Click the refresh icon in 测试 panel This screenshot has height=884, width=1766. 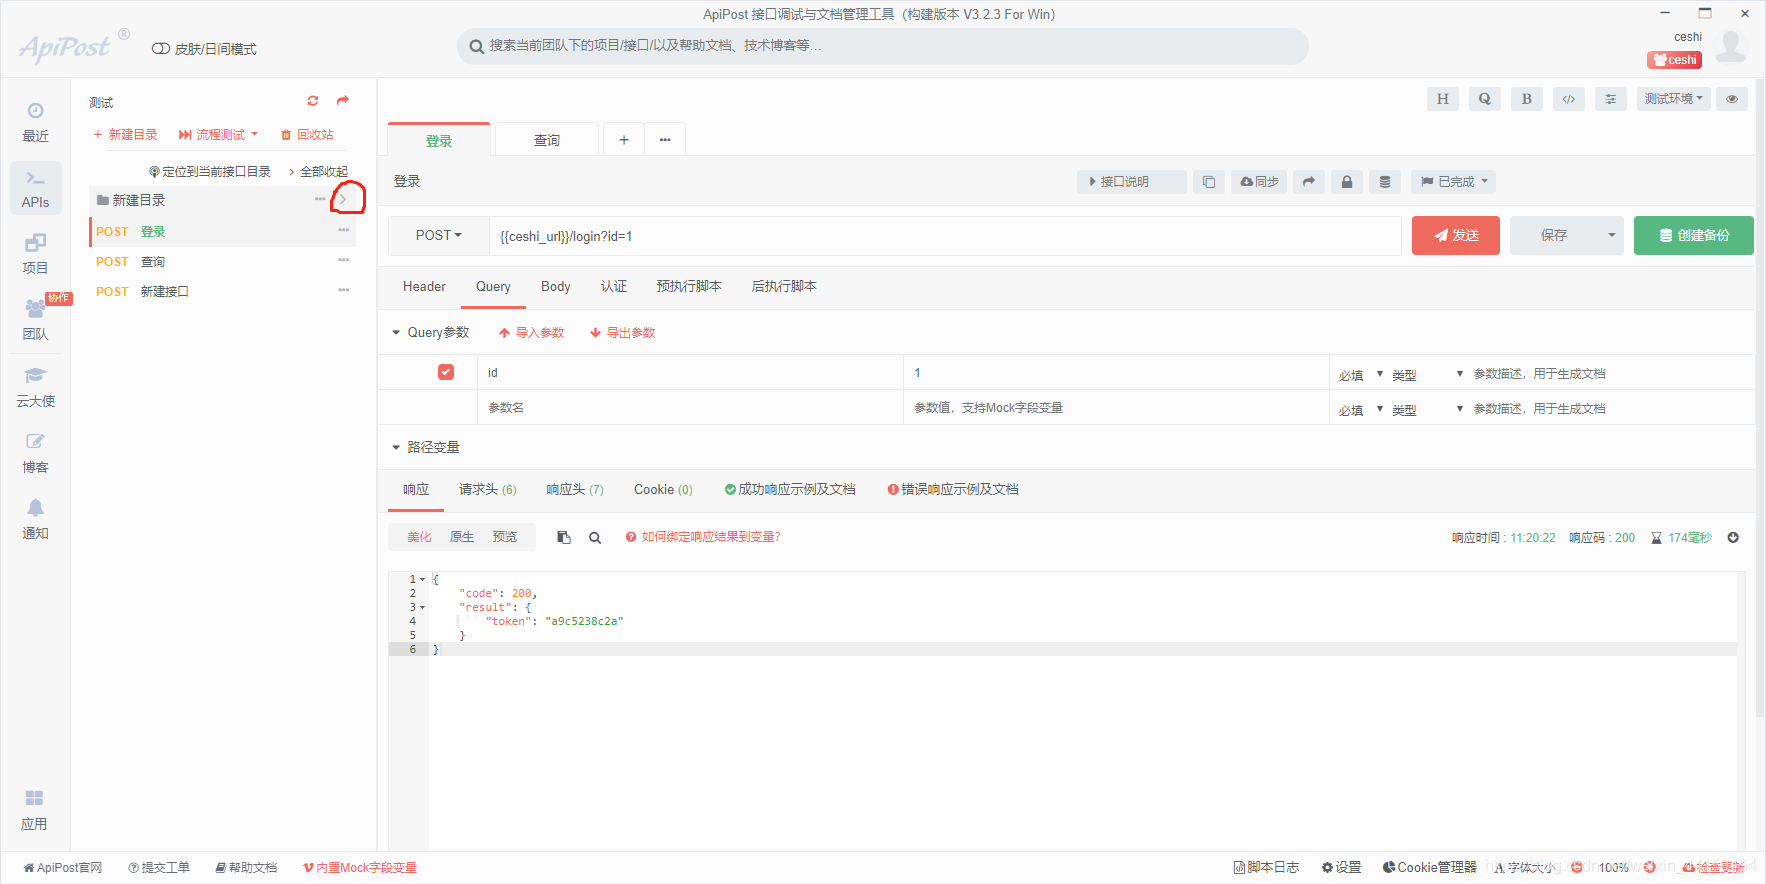click(x=313, y=101)
